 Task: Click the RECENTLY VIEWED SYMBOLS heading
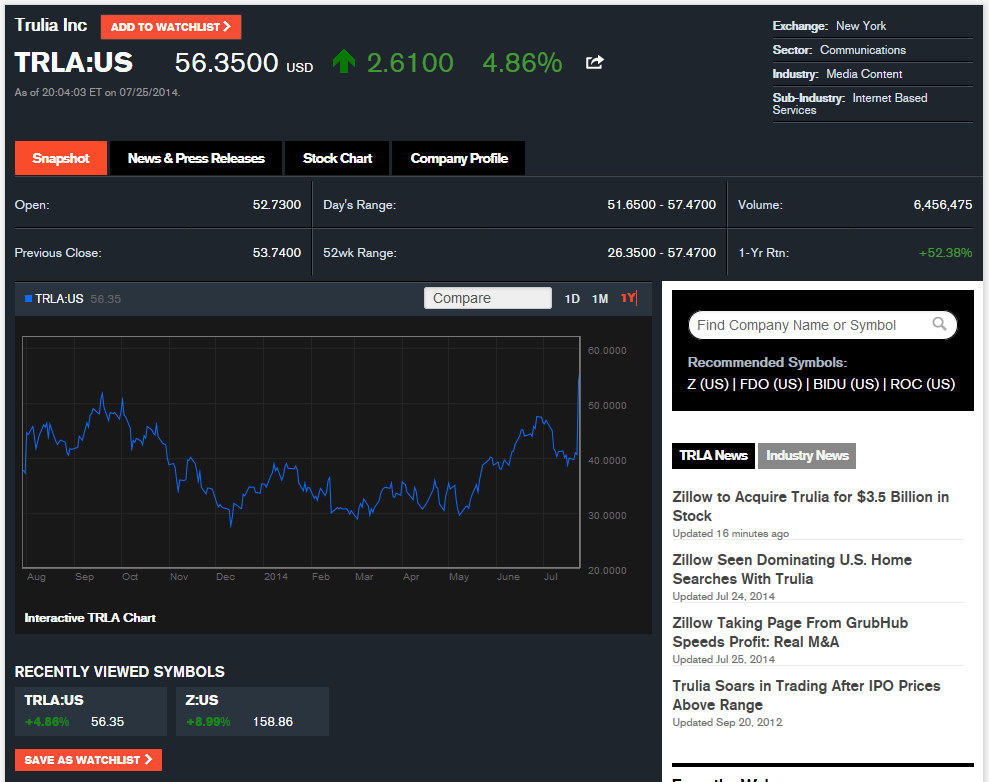[120, 672]
